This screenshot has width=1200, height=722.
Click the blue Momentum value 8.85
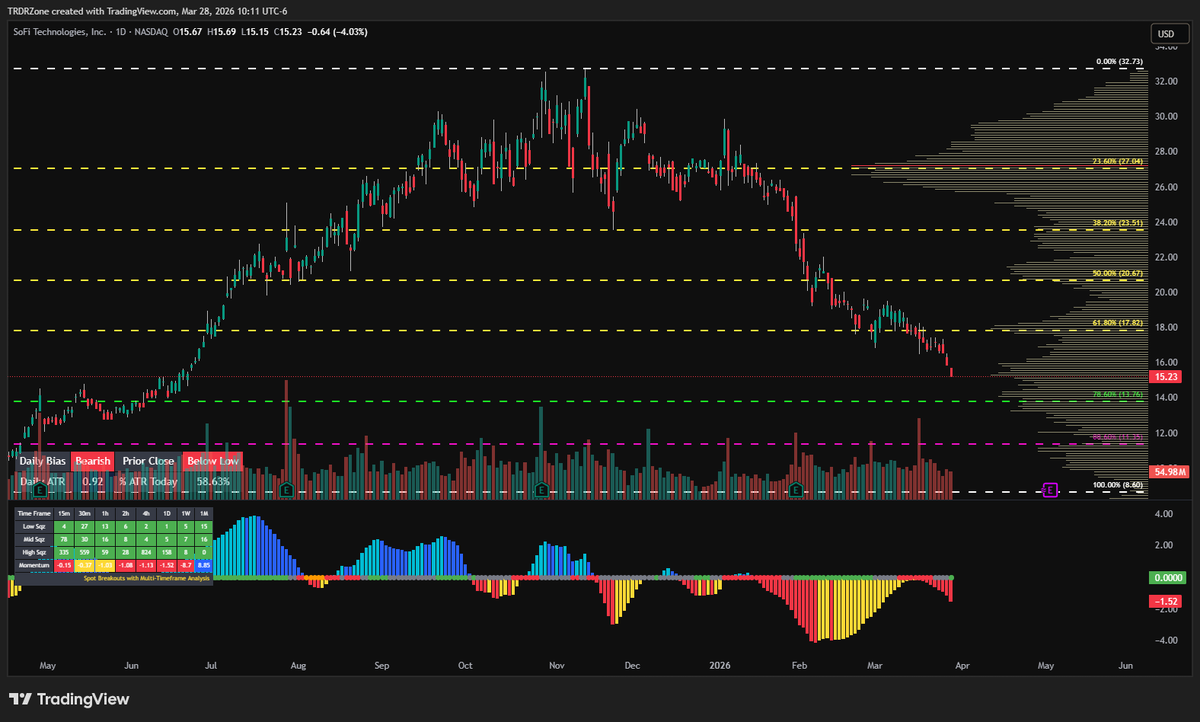204,566
